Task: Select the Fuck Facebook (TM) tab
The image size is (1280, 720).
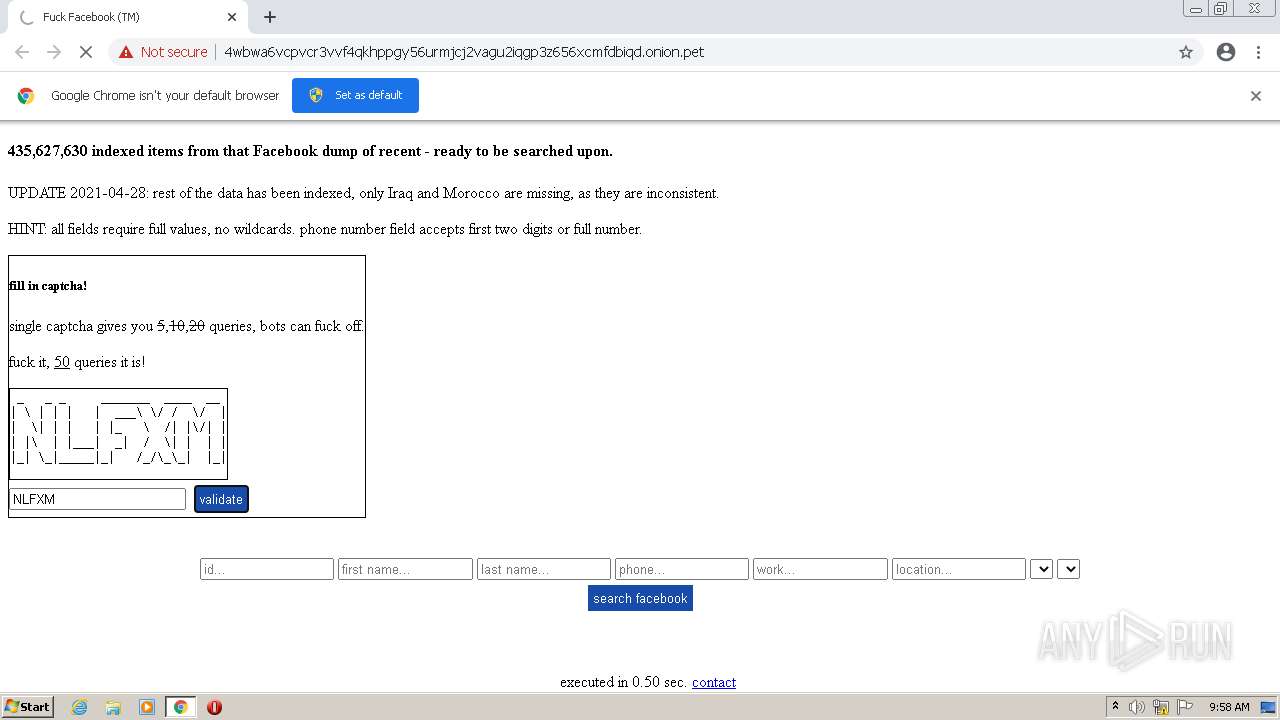Action: click(x=128, y=17)
